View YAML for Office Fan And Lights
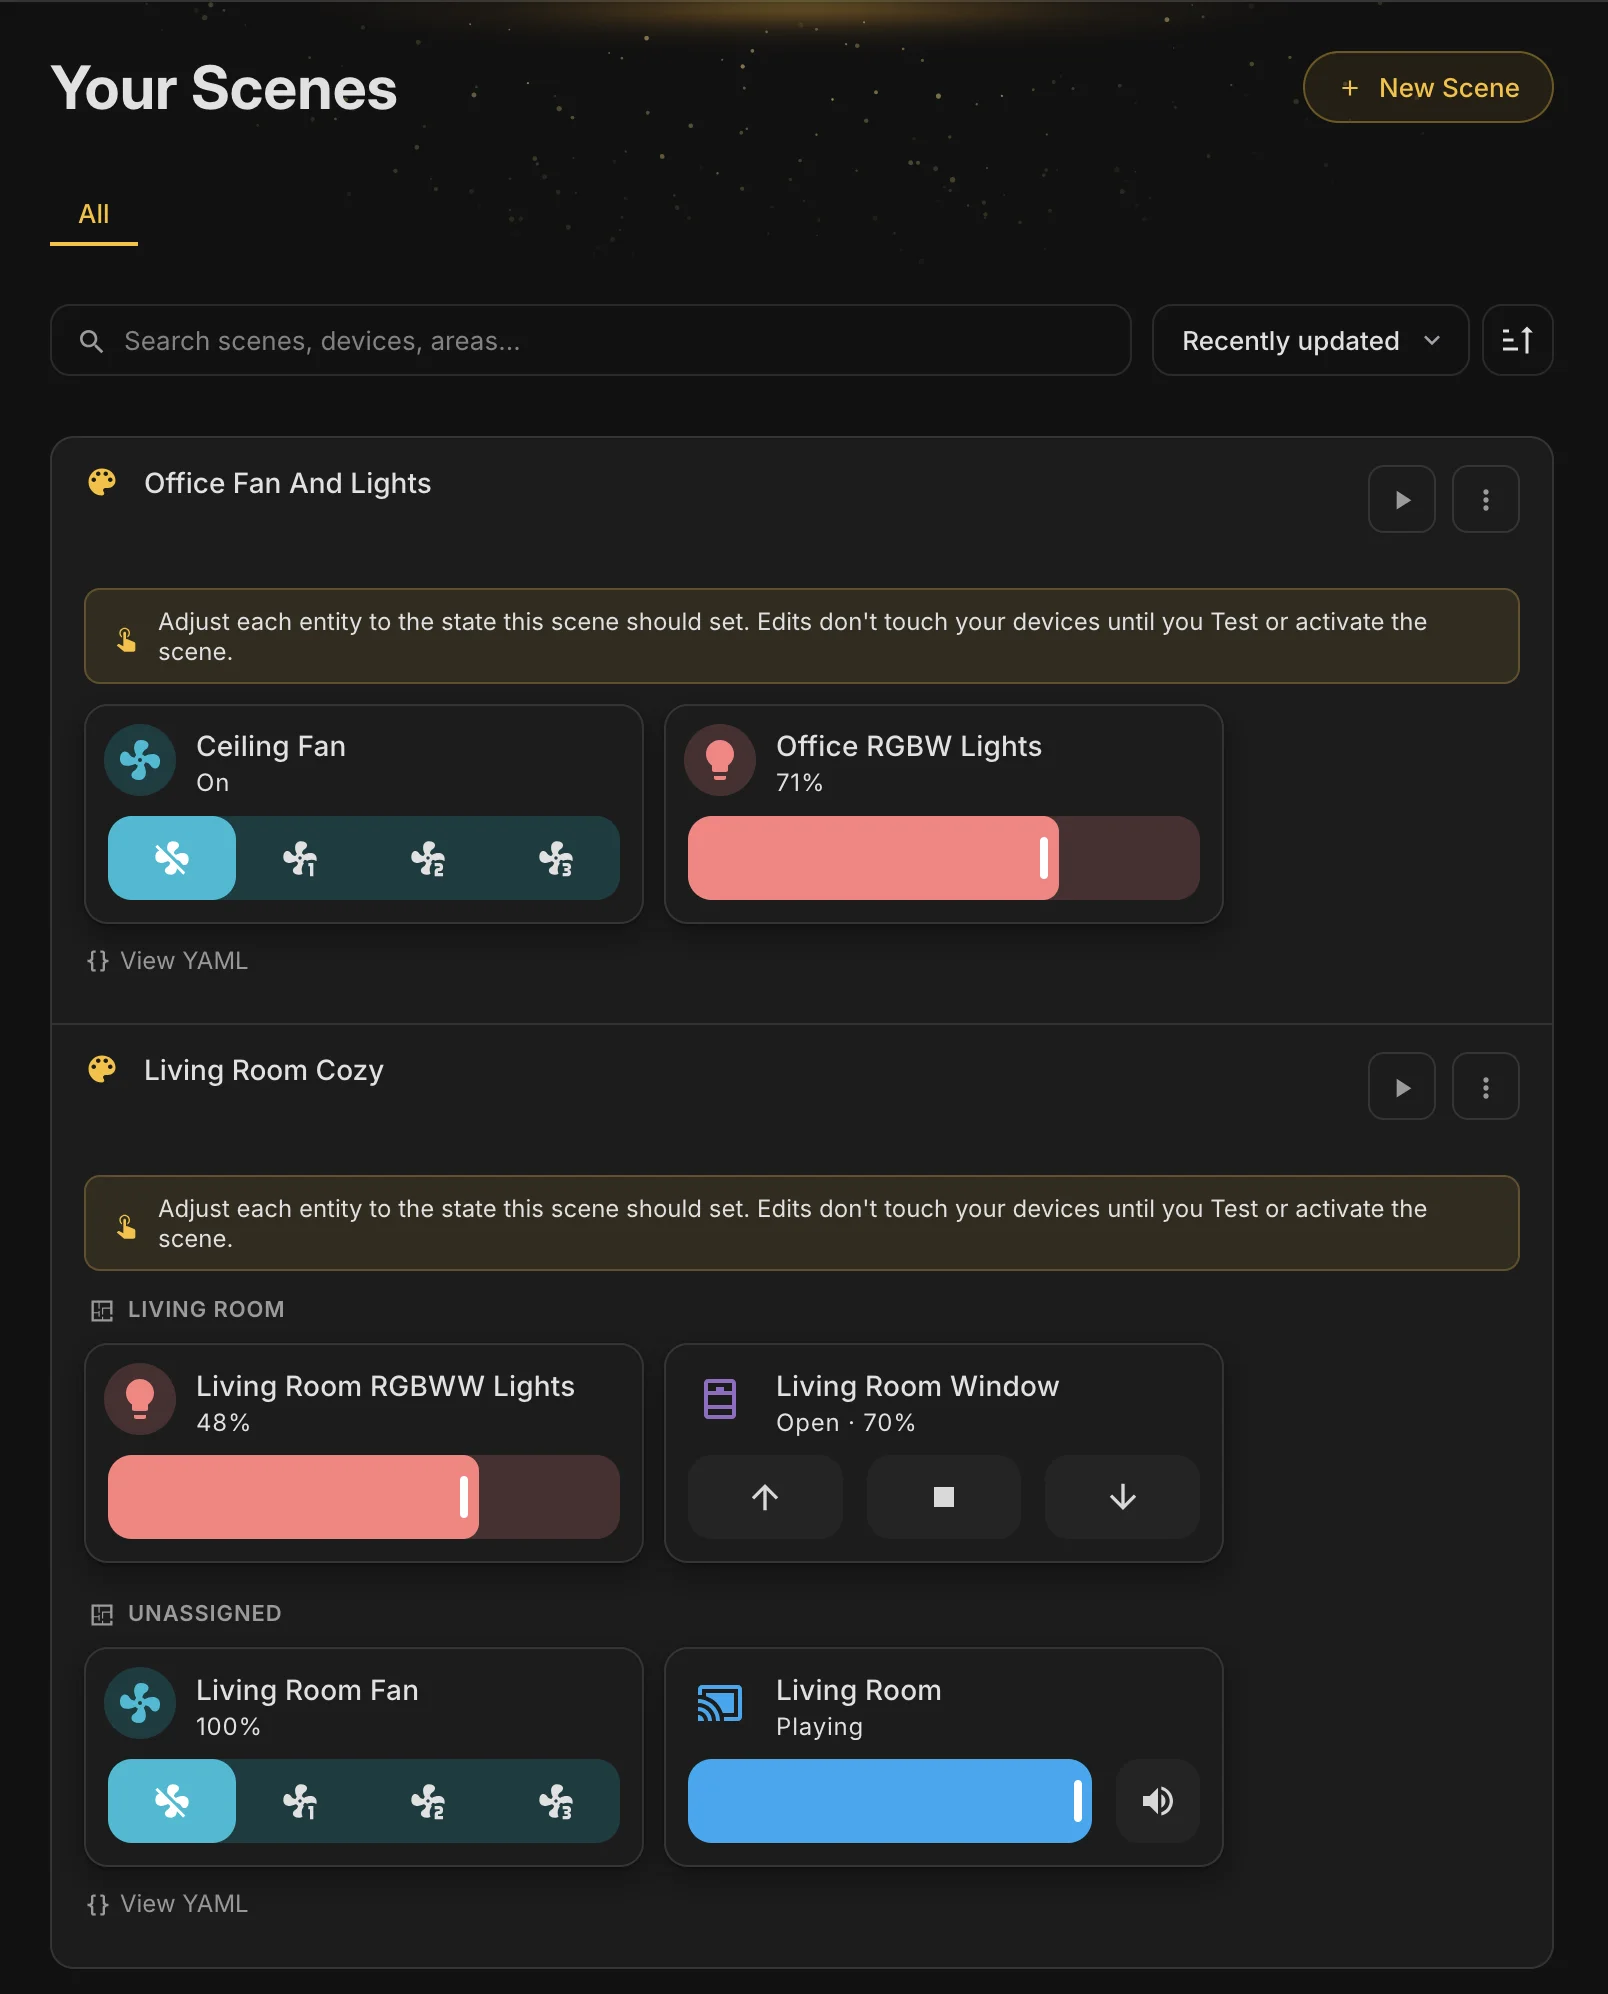Image resolution: width=1608 pixels, height=1994 pixels. (168, 960)
